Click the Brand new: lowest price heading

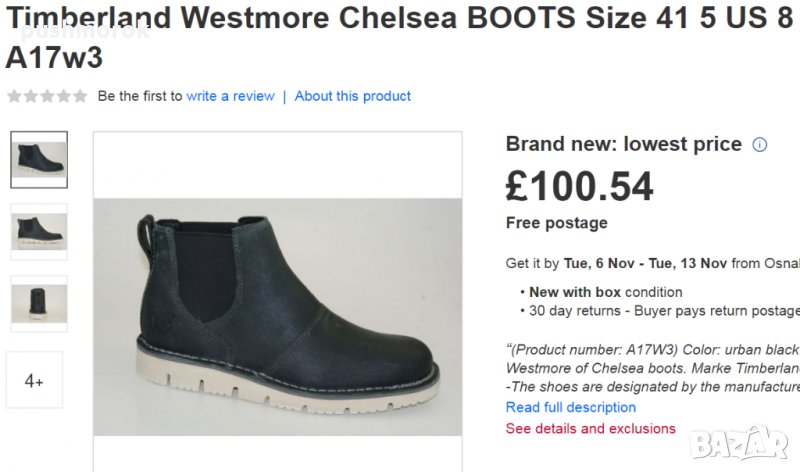[x=623, y=144]
